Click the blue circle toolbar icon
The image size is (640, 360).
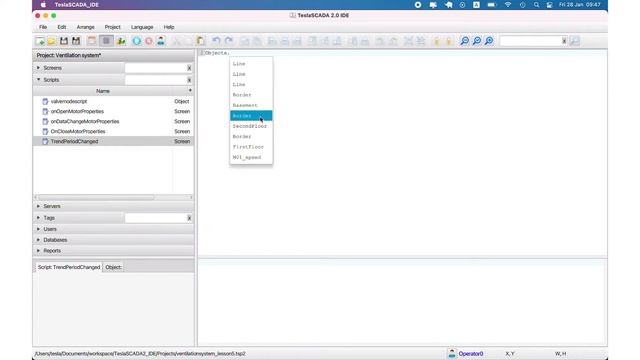pos(136,41)
